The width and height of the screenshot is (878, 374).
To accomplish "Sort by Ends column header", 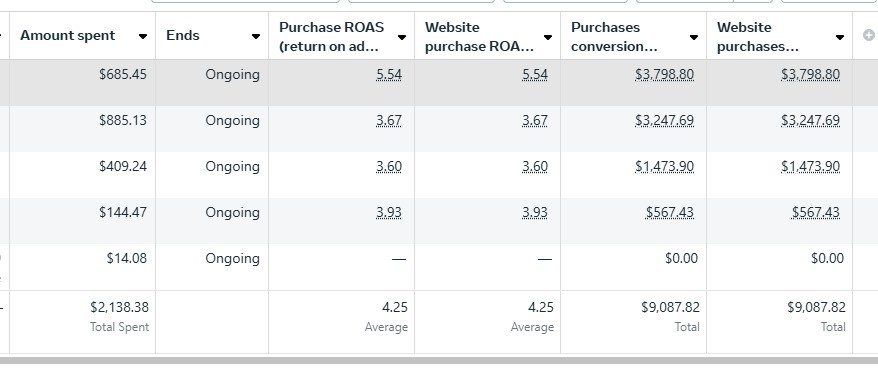I will (x=183, y=35).
